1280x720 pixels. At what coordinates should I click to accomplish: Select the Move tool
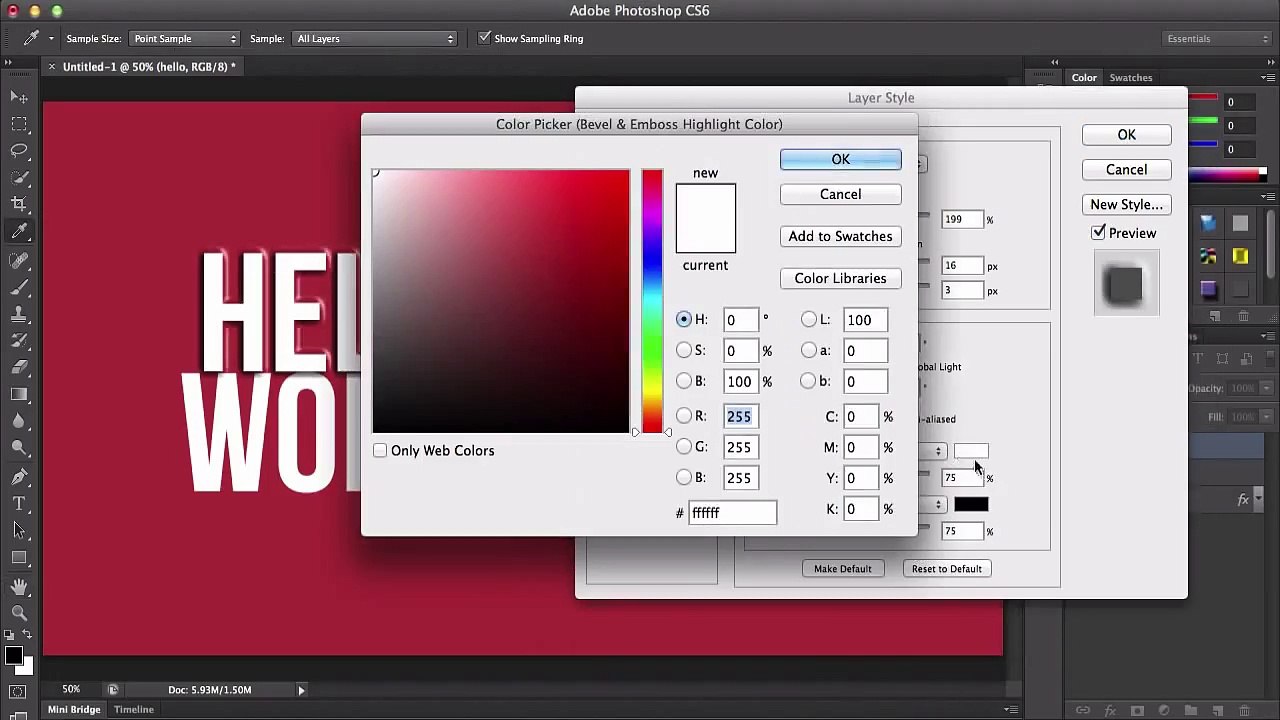[19, 97]
